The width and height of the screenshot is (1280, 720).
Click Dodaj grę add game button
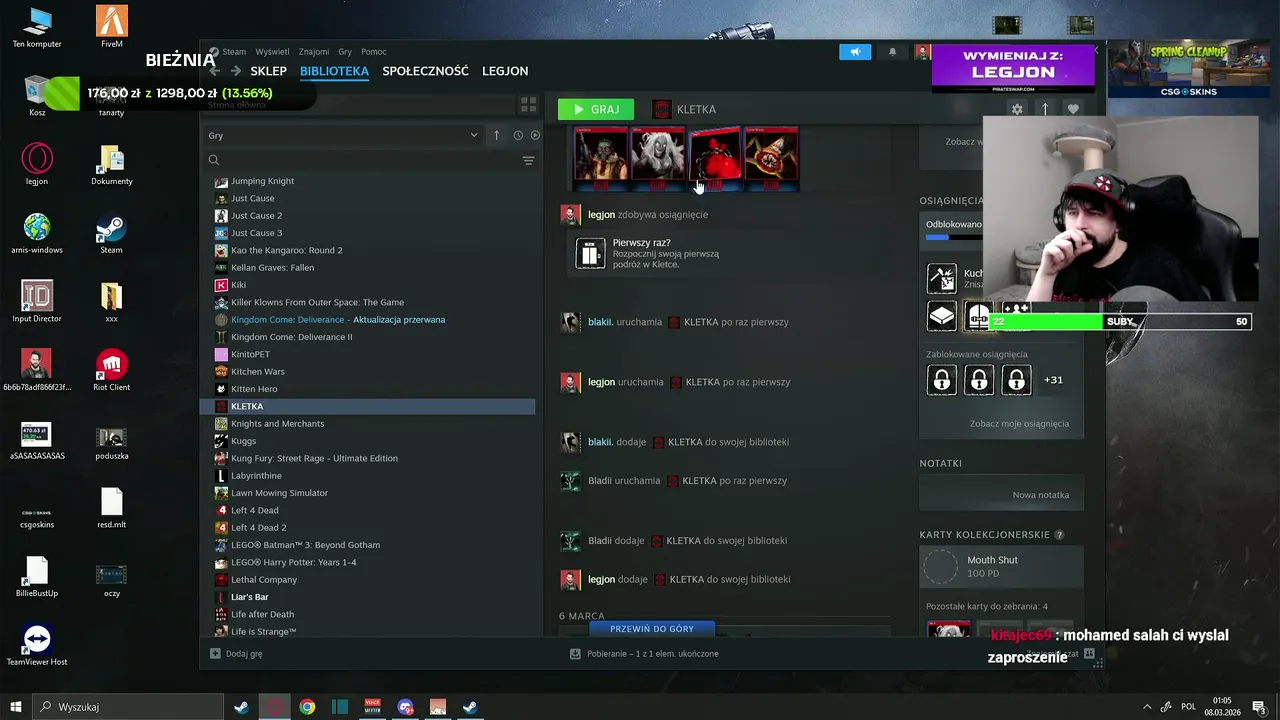pos(237,653)
